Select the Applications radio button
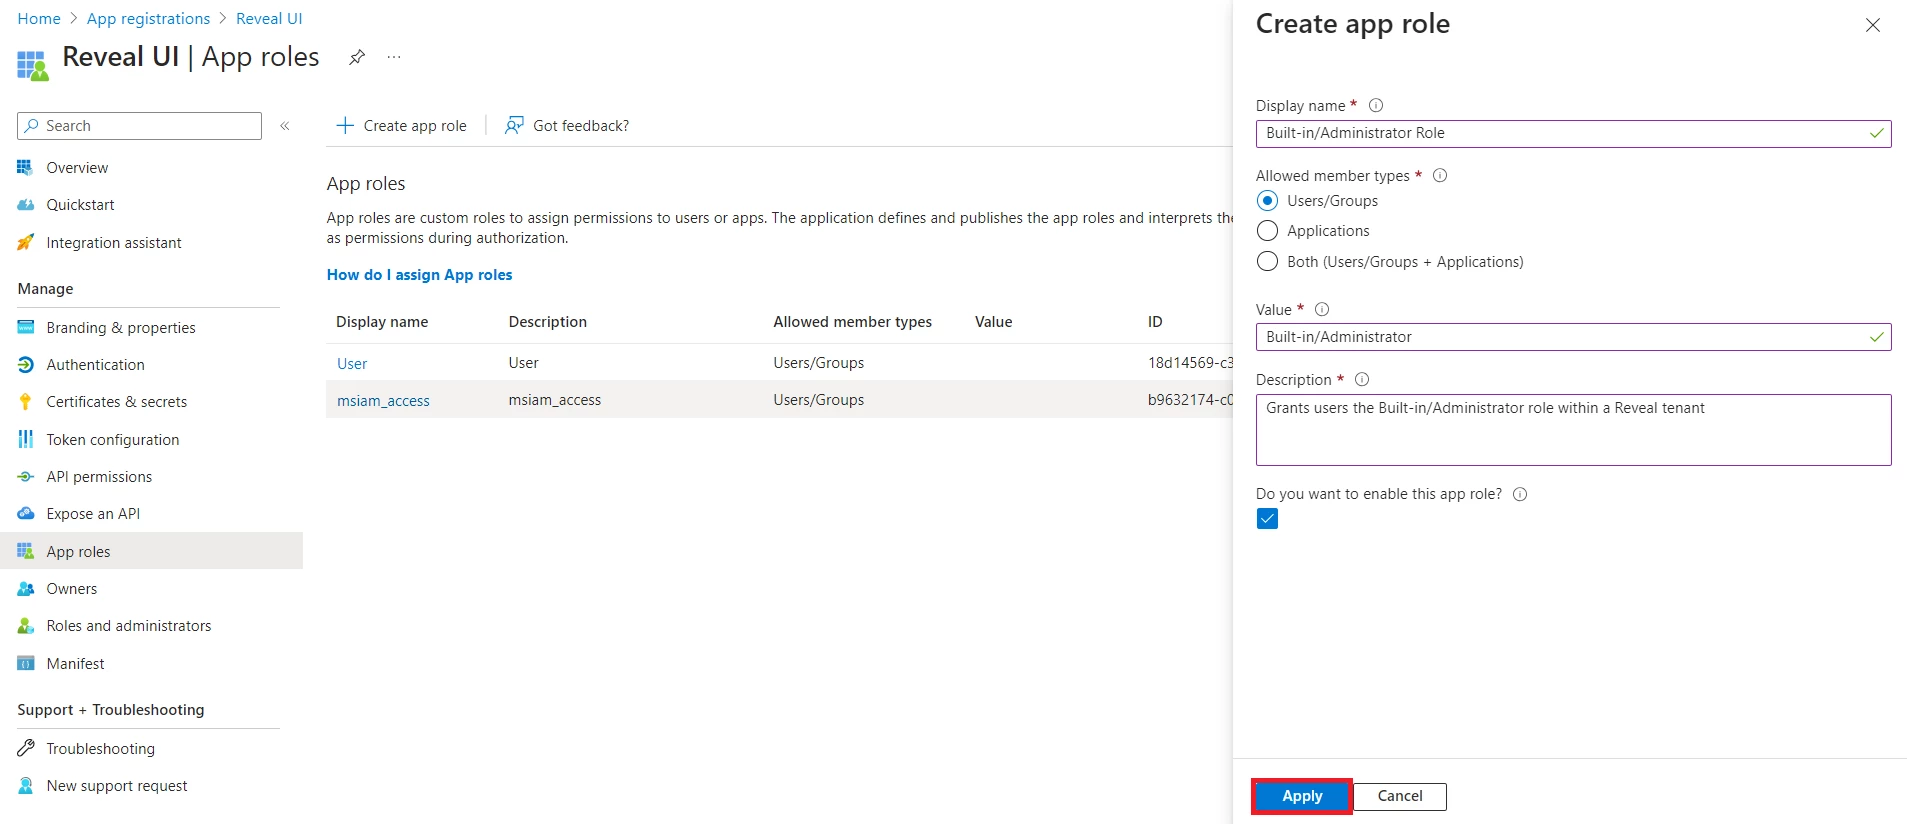This screenshot has height=824, width=1907. tap(1267, 231)
